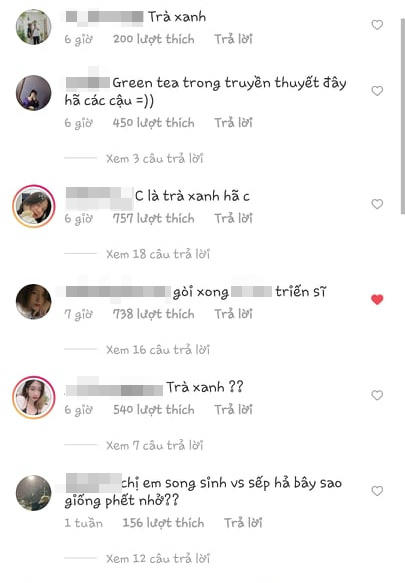Like the 'Trà xanh ??' comment
405x583 pixels.
(377, 395)
